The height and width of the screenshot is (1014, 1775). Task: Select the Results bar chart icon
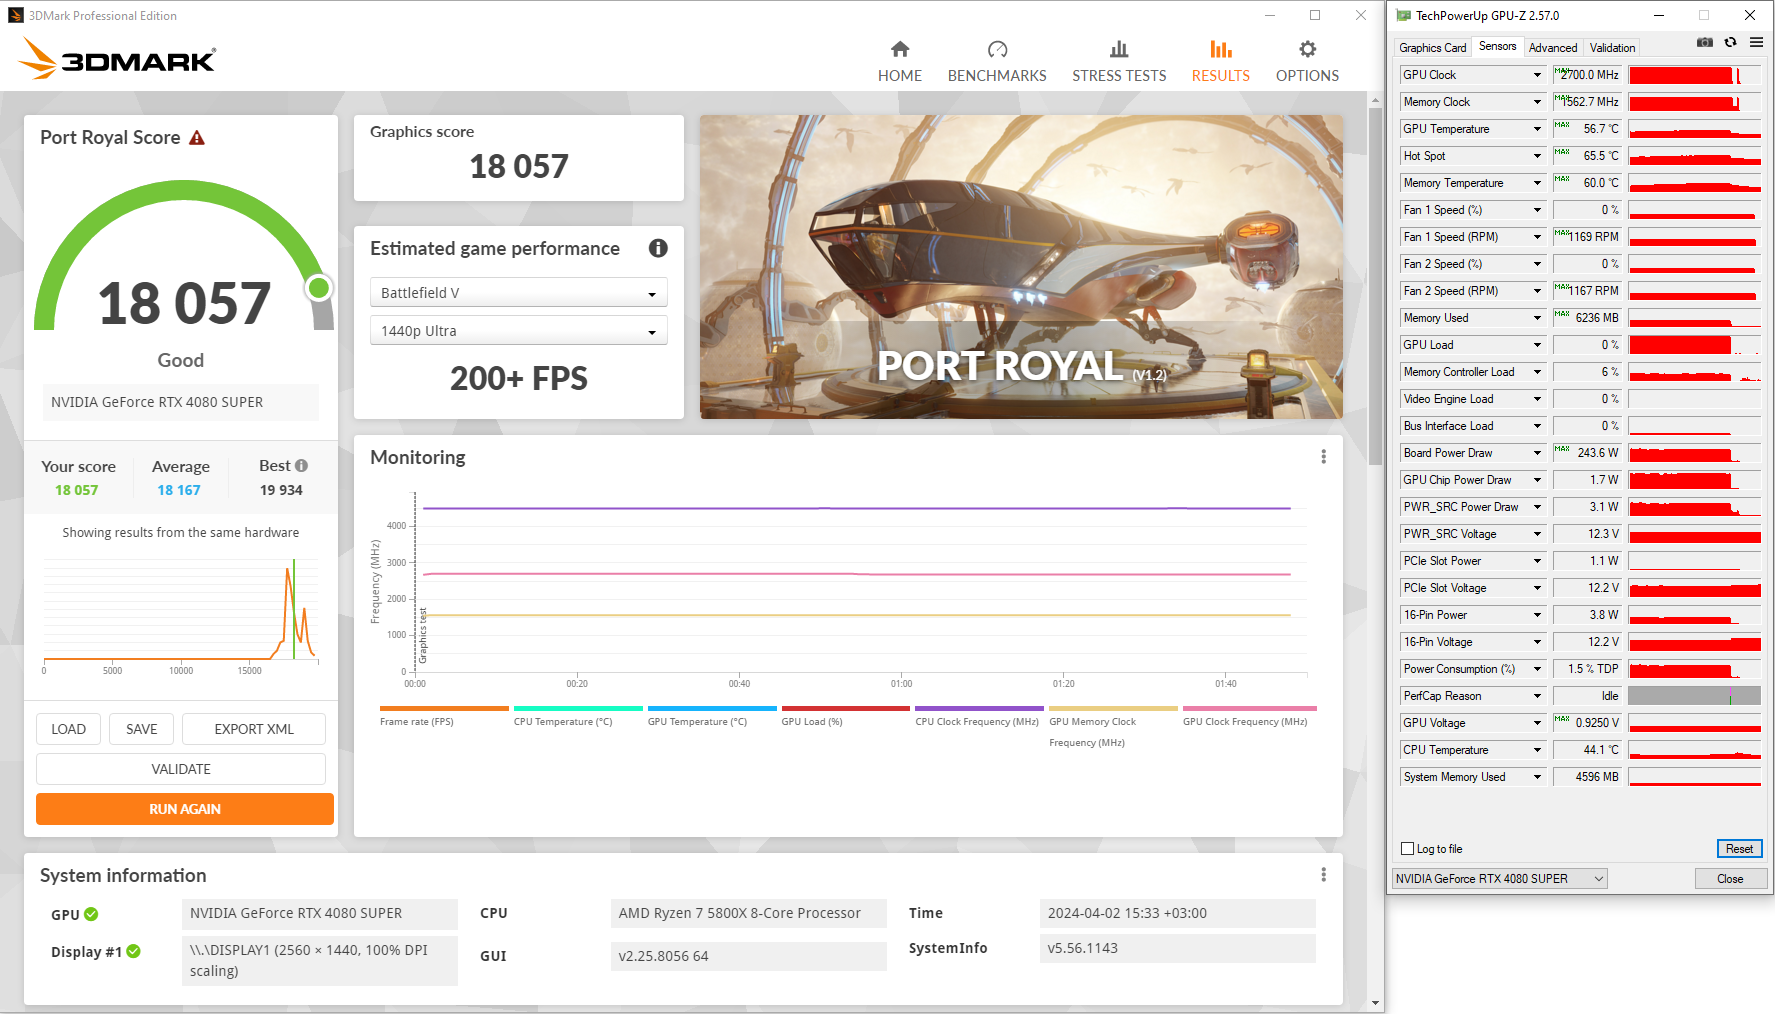click(1220, 50)
